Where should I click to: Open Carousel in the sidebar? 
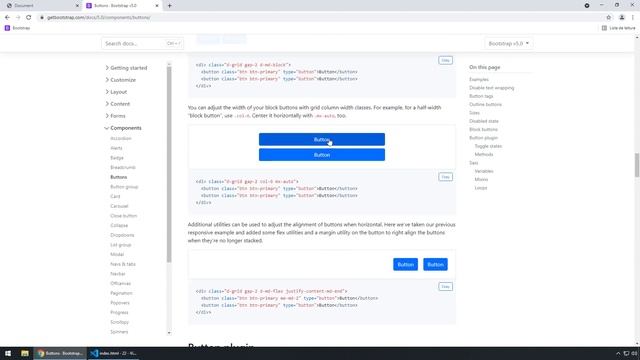119,206
